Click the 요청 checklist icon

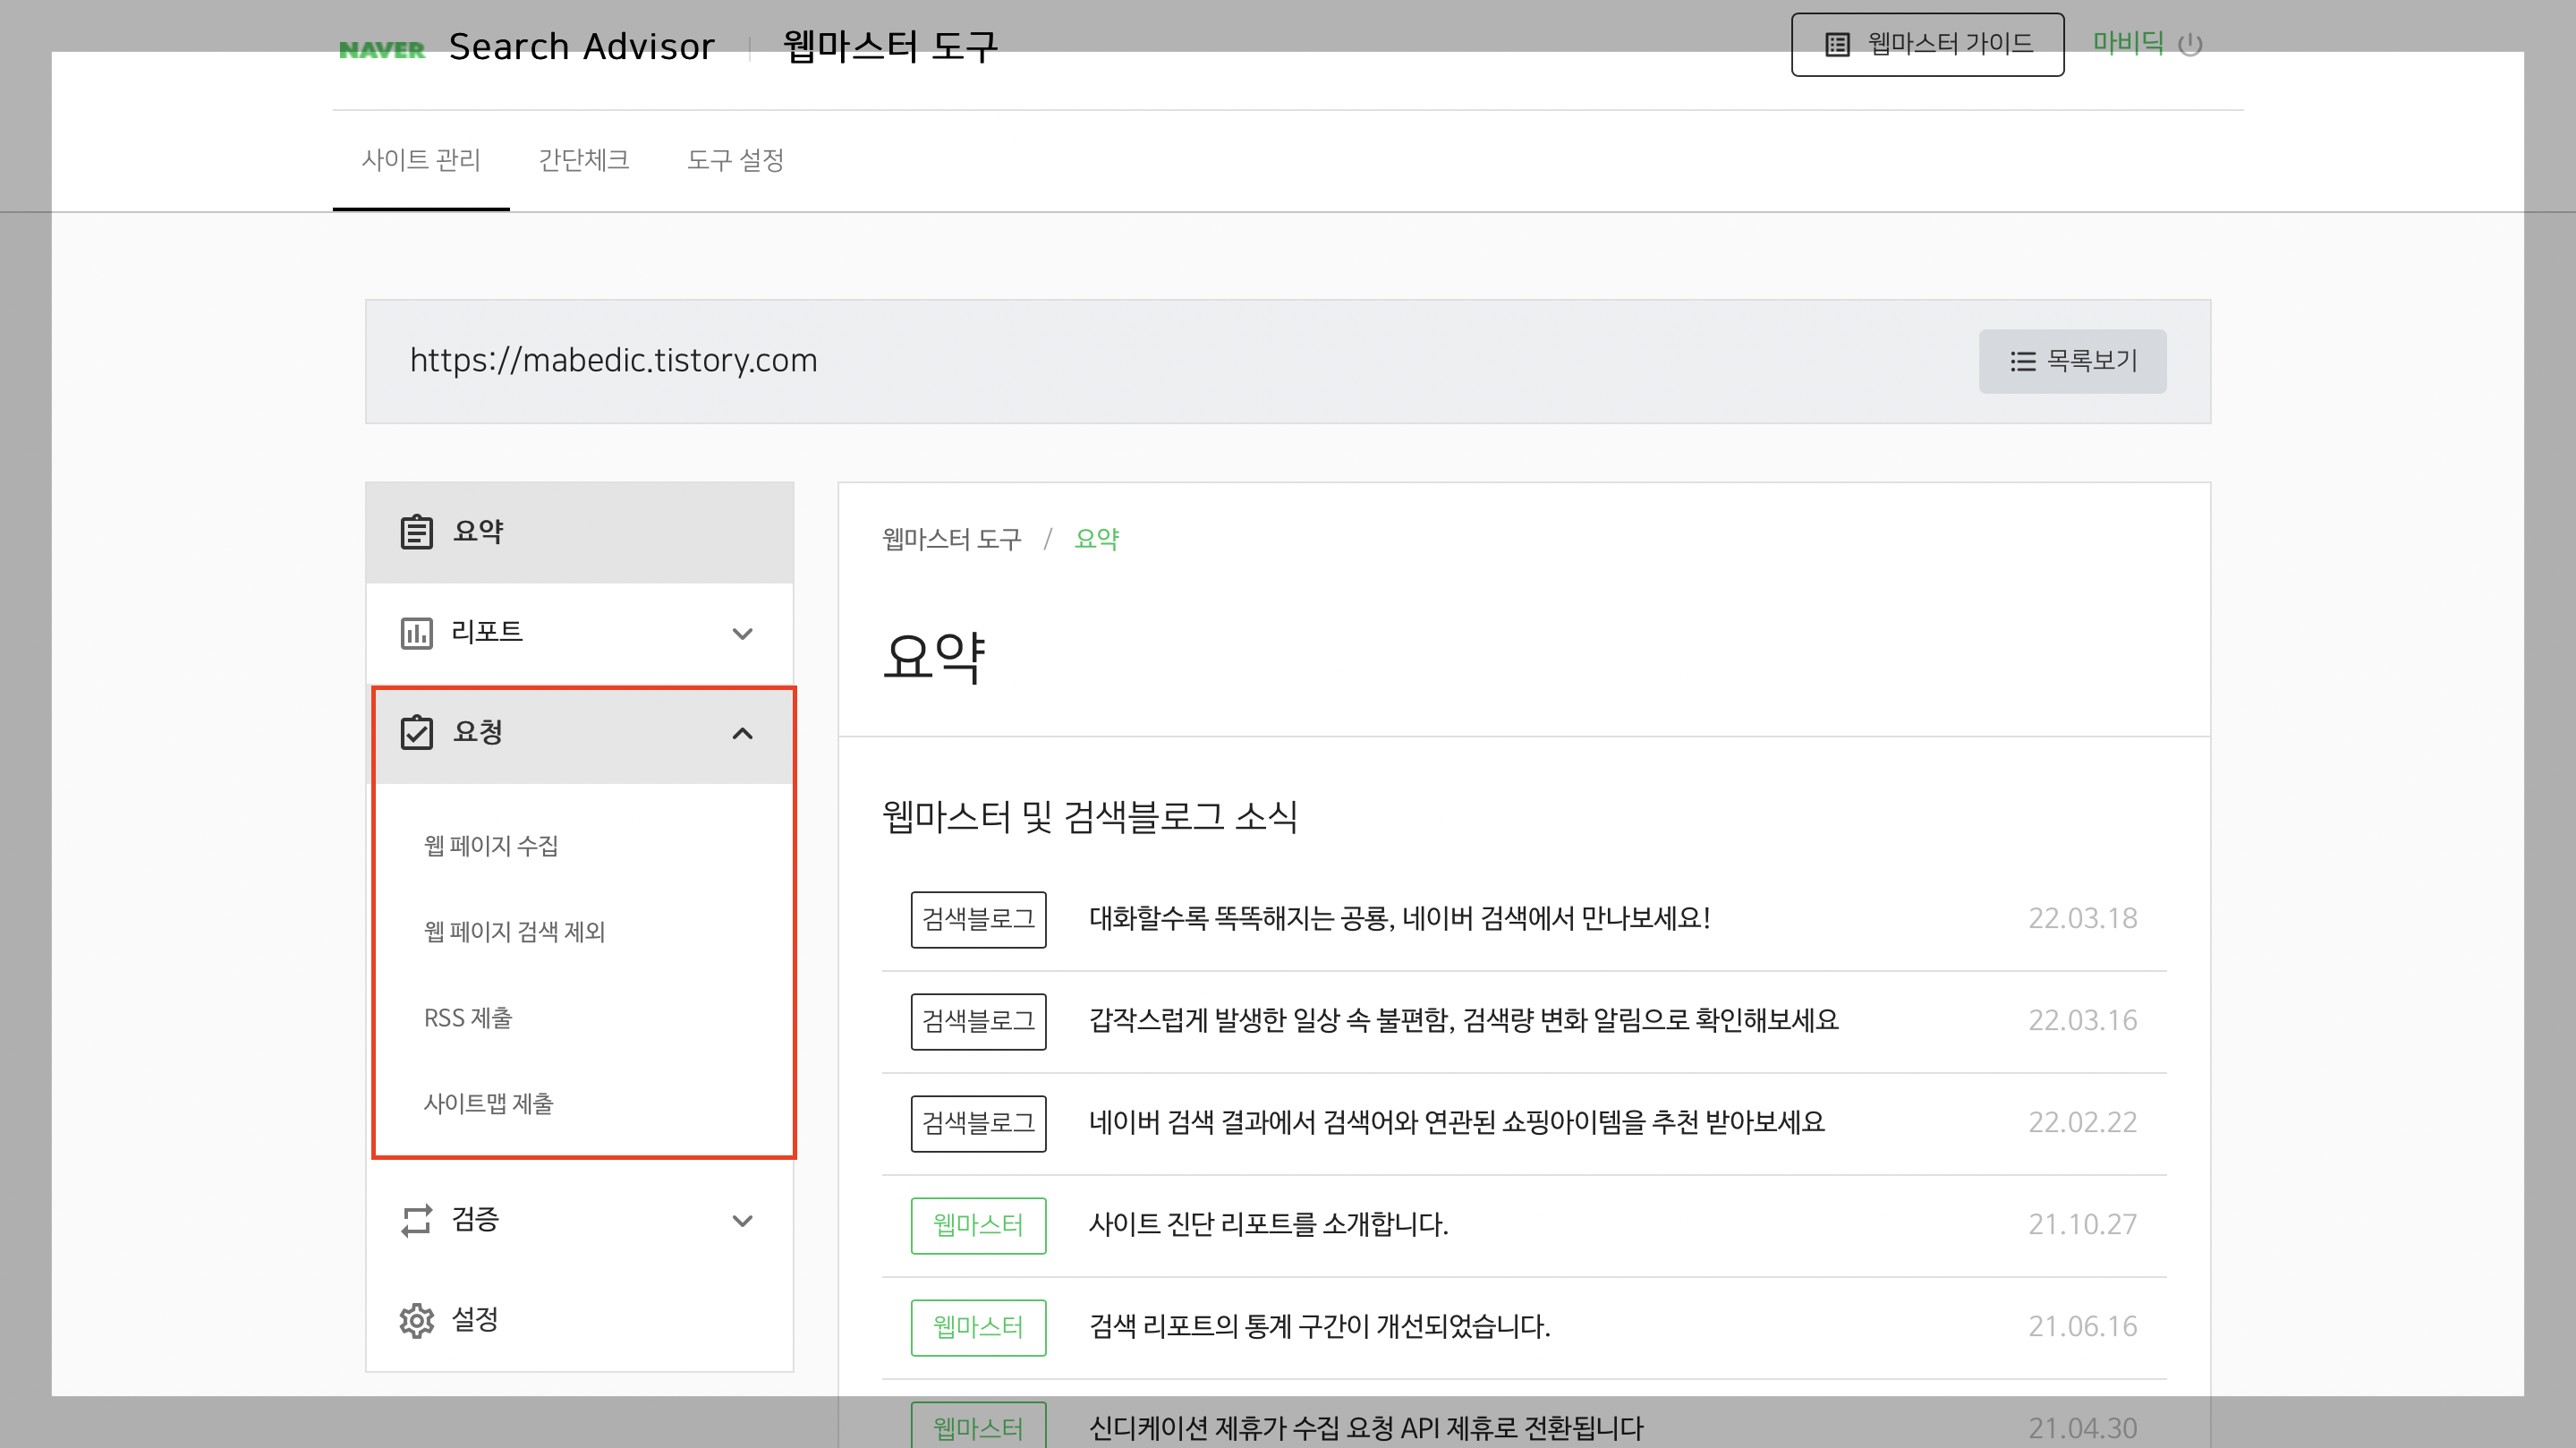point(416,732)
